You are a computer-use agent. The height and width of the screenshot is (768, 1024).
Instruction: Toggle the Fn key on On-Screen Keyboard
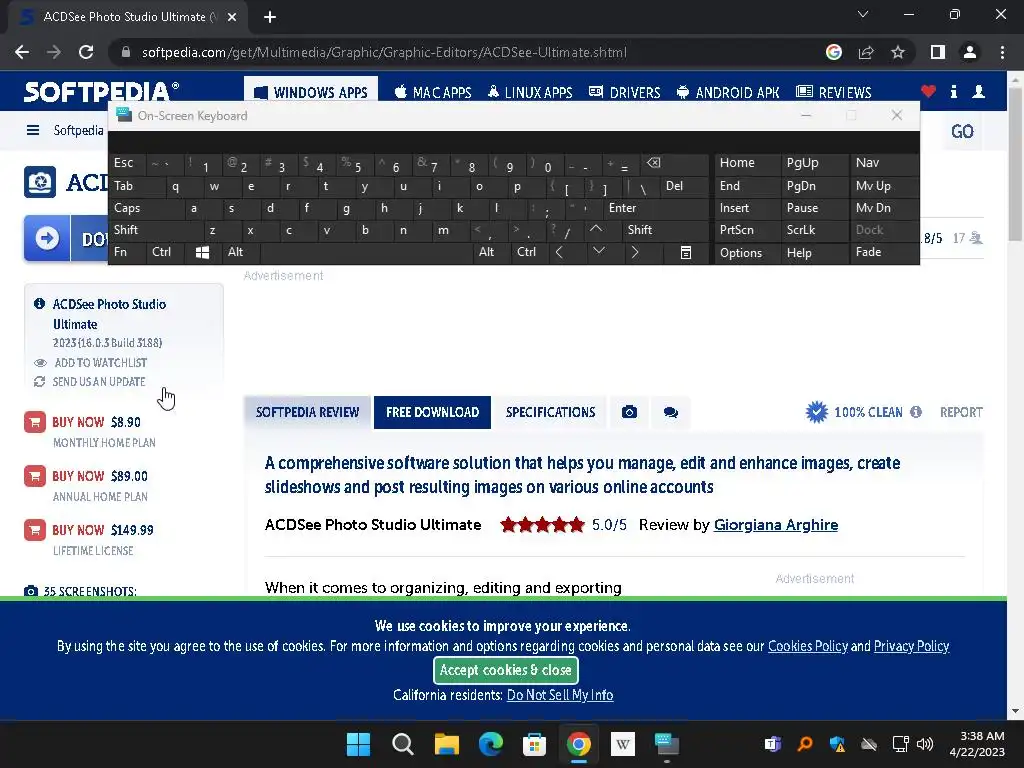pyautogui.click(x=127, y=251)
